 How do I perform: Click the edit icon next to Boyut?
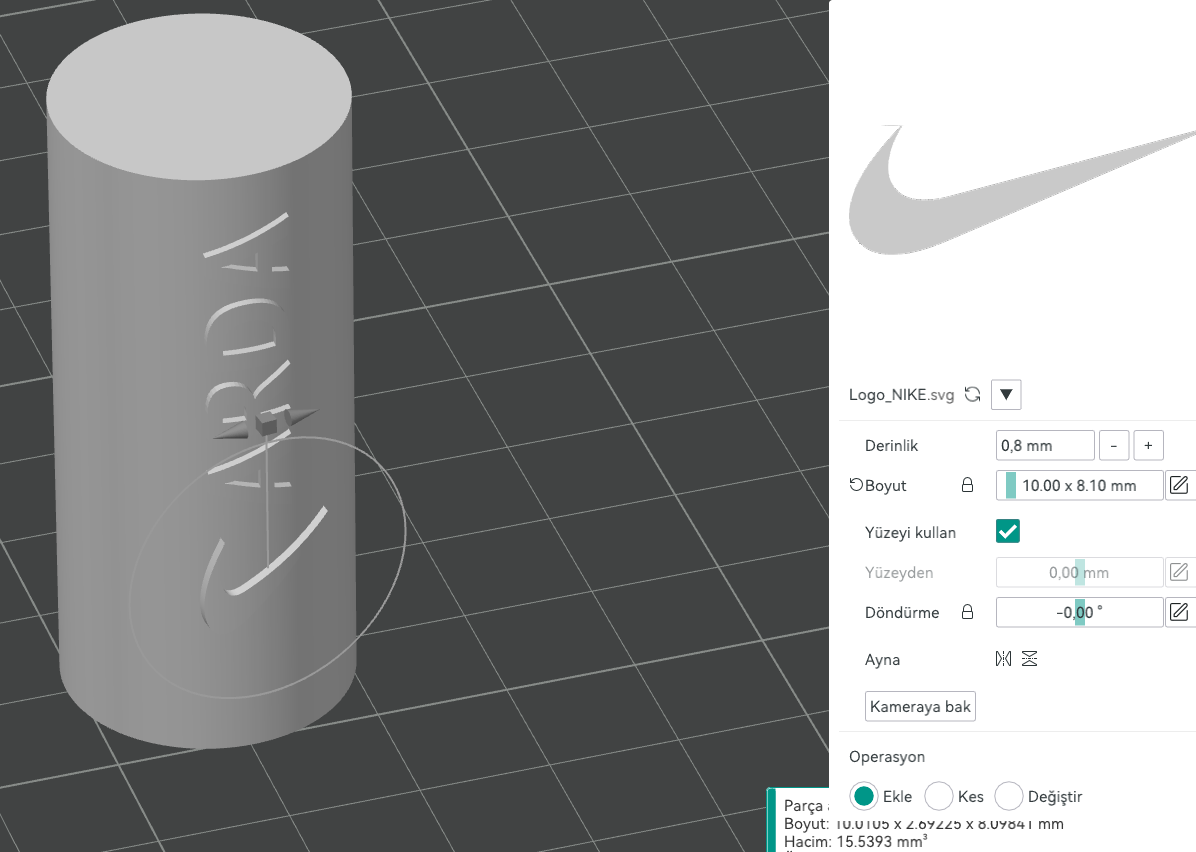click(x=1179, y=486)
